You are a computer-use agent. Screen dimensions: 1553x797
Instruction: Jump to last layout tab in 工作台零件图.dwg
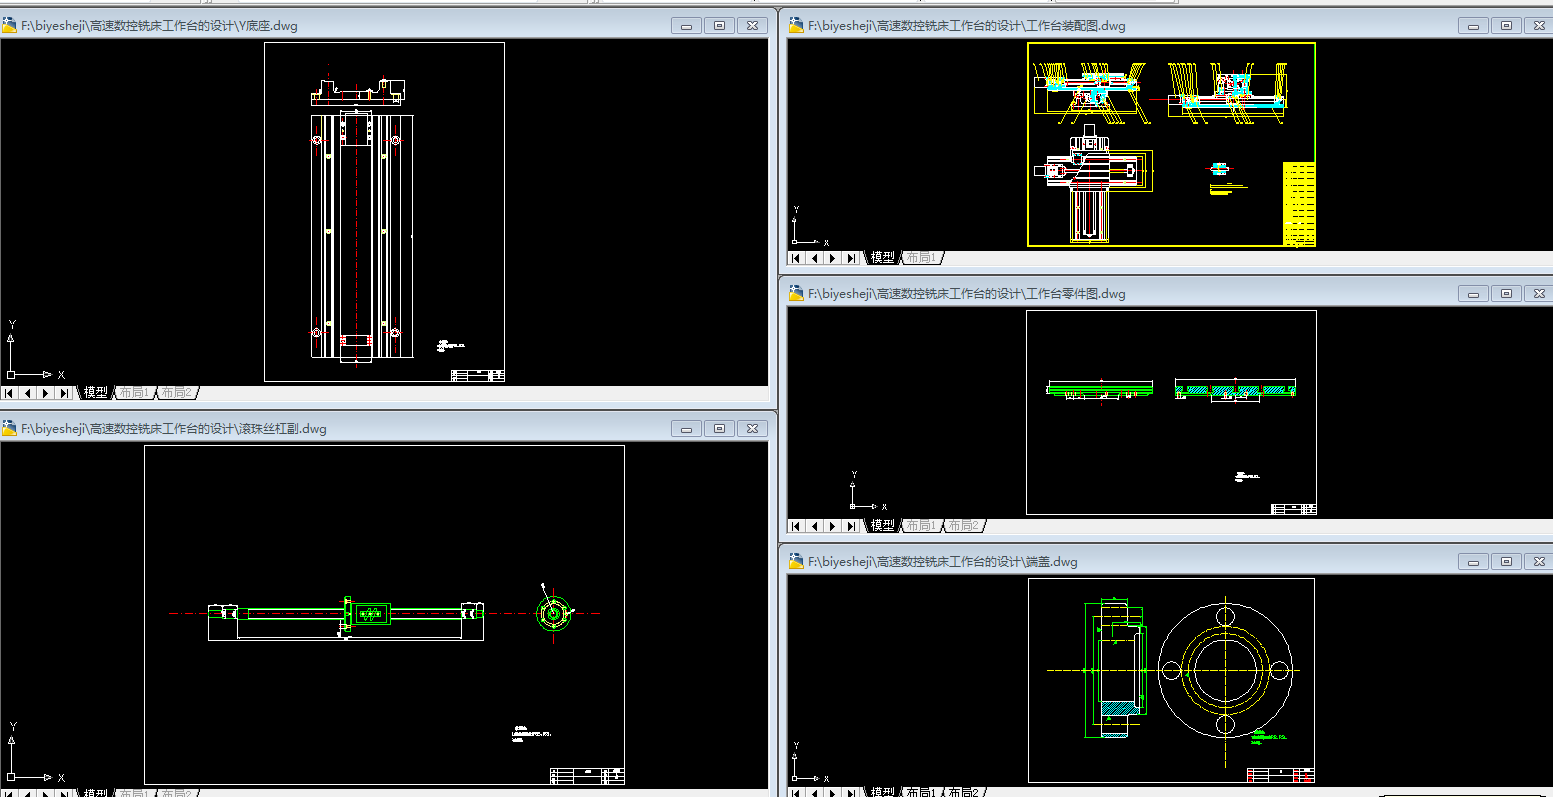(851, 526)
